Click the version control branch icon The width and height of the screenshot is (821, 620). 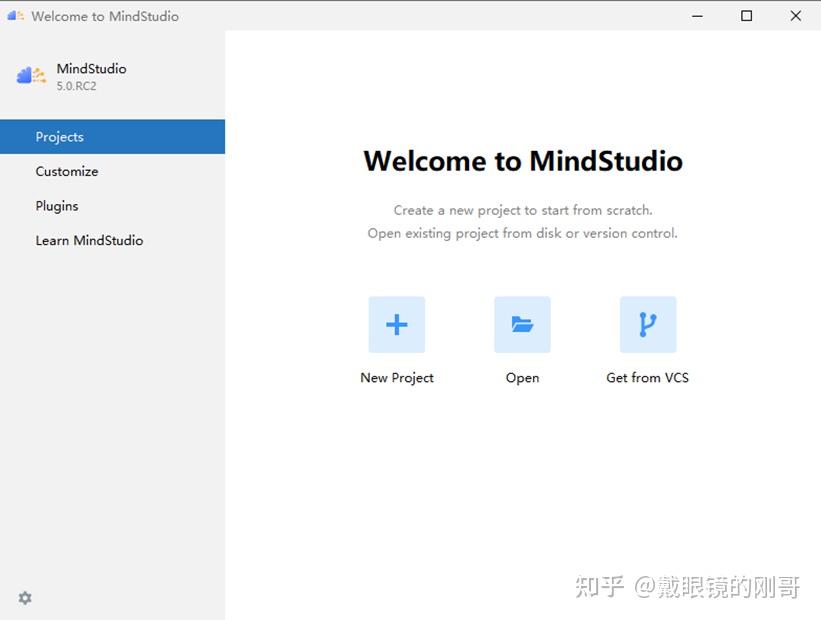[647, 323]
